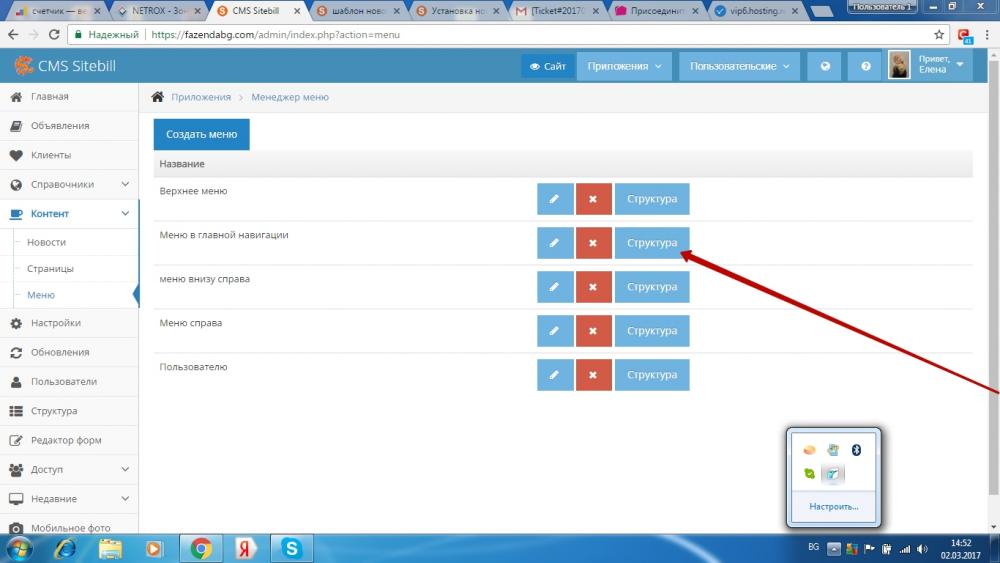
Task: Open the Привет, Елена user dropdown
Action: click(941, 65)
